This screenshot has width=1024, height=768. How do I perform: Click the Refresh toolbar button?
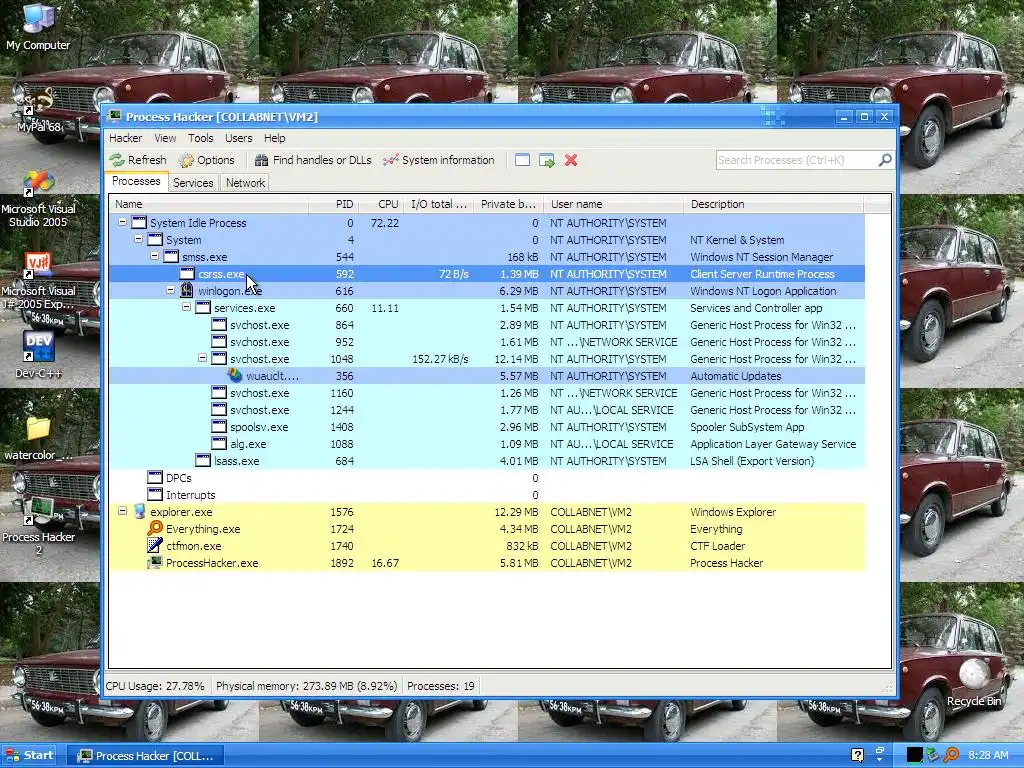[x=138, y=160]
